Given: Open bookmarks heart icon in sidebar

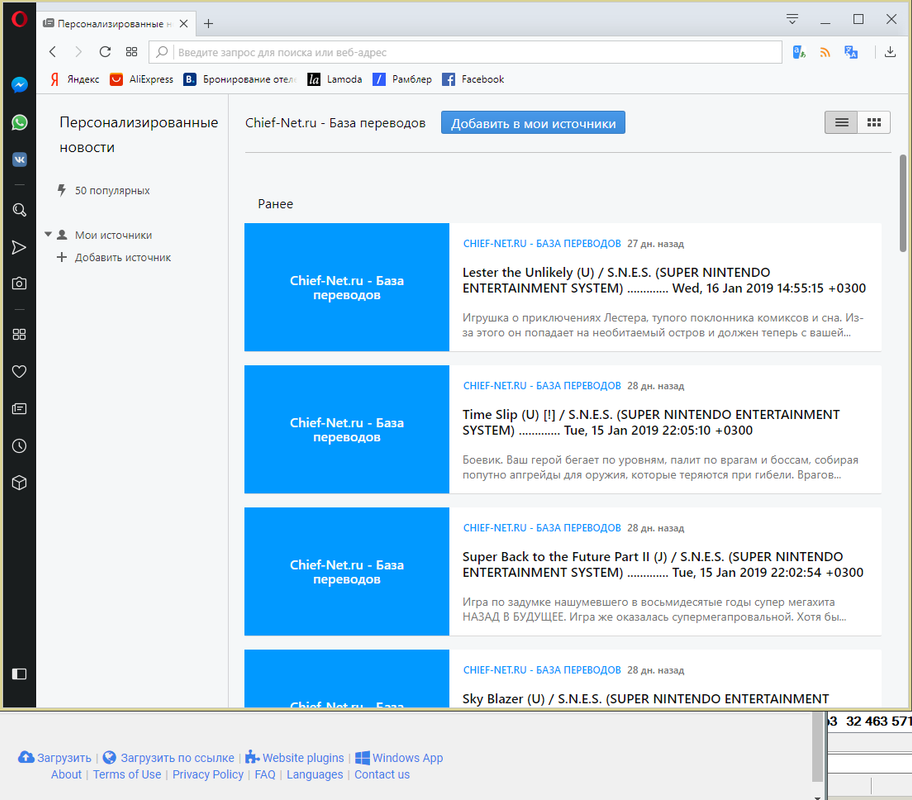Looking at the screenshot, I should point(19,371).
